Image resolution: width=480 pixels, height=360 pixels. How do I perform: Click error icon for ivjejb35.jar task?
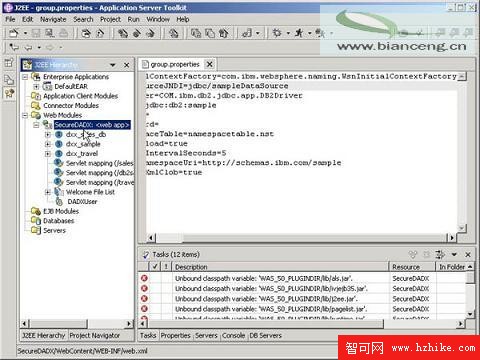point(144,288)
